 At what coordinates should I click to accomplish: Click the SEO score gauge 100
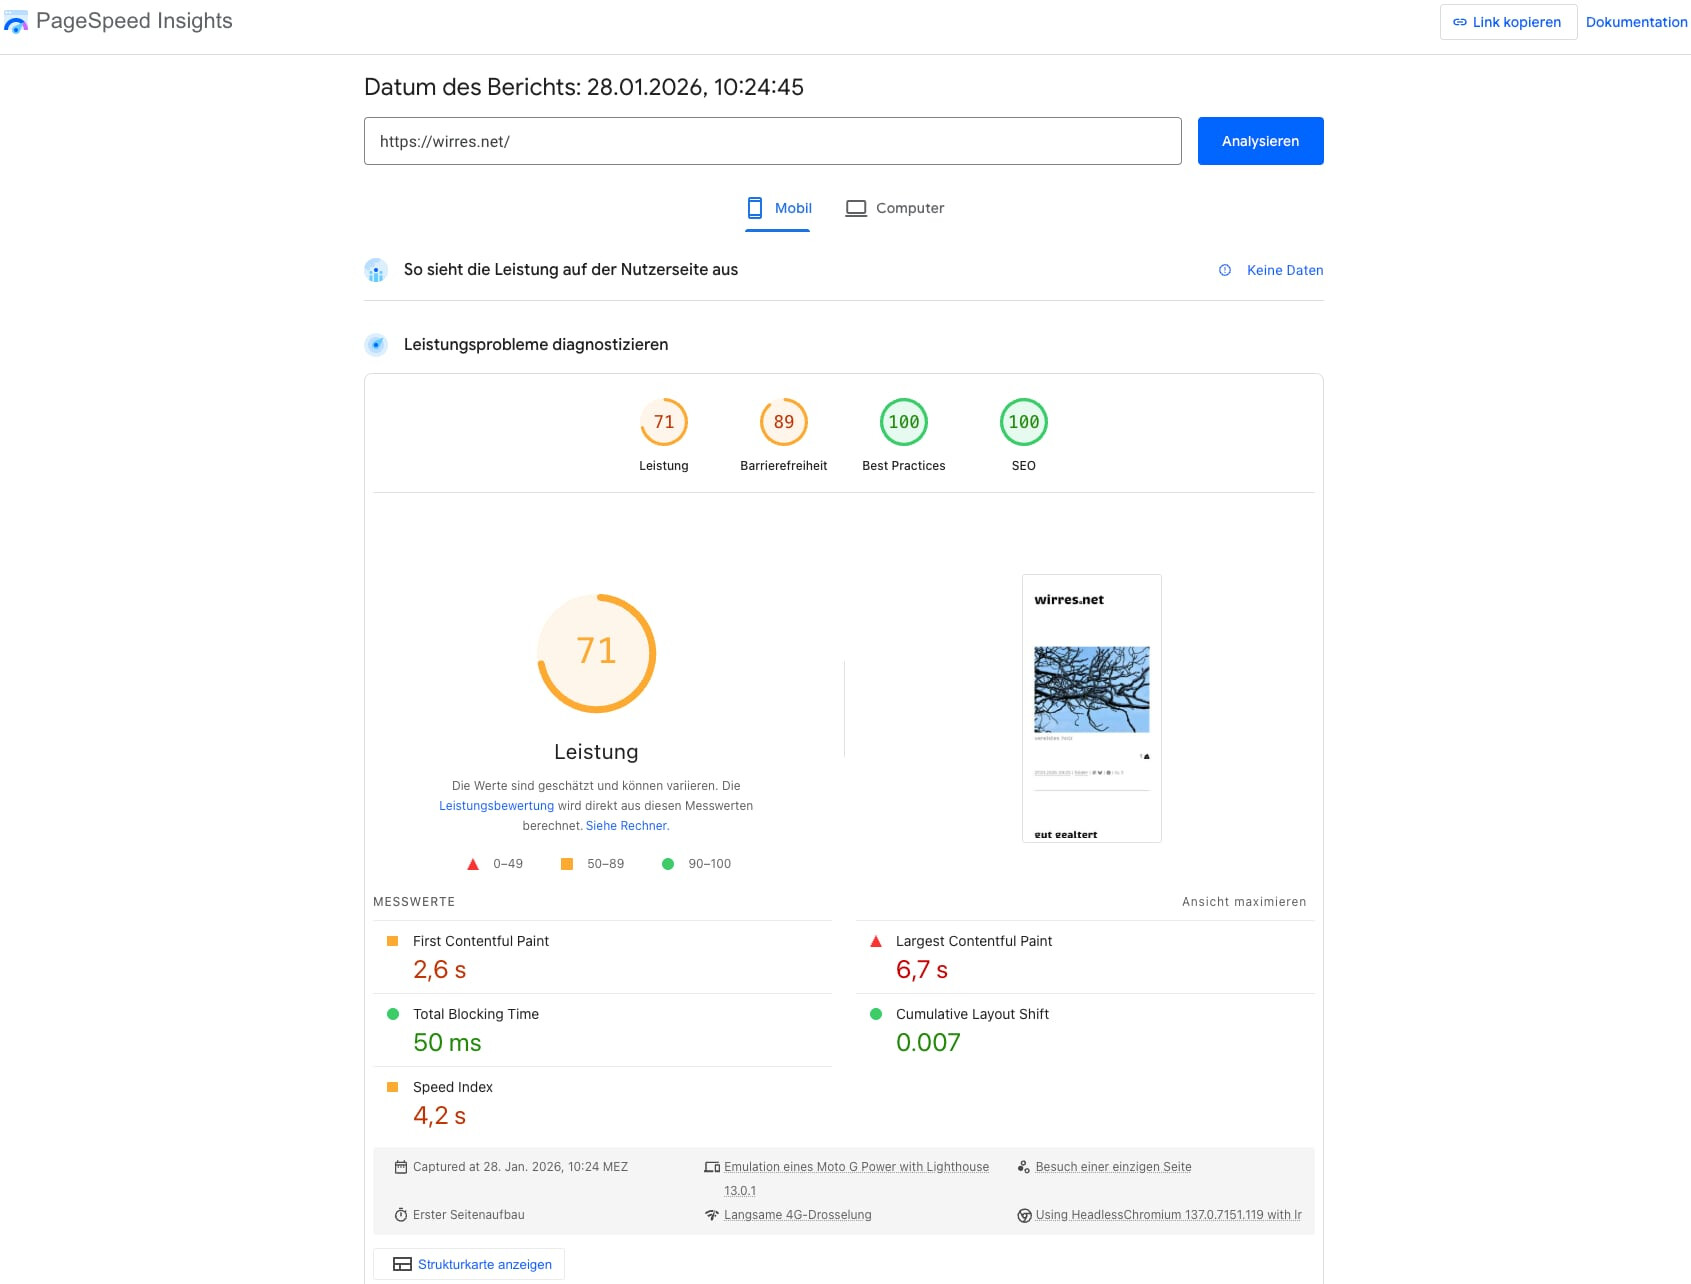point(1023,423)
